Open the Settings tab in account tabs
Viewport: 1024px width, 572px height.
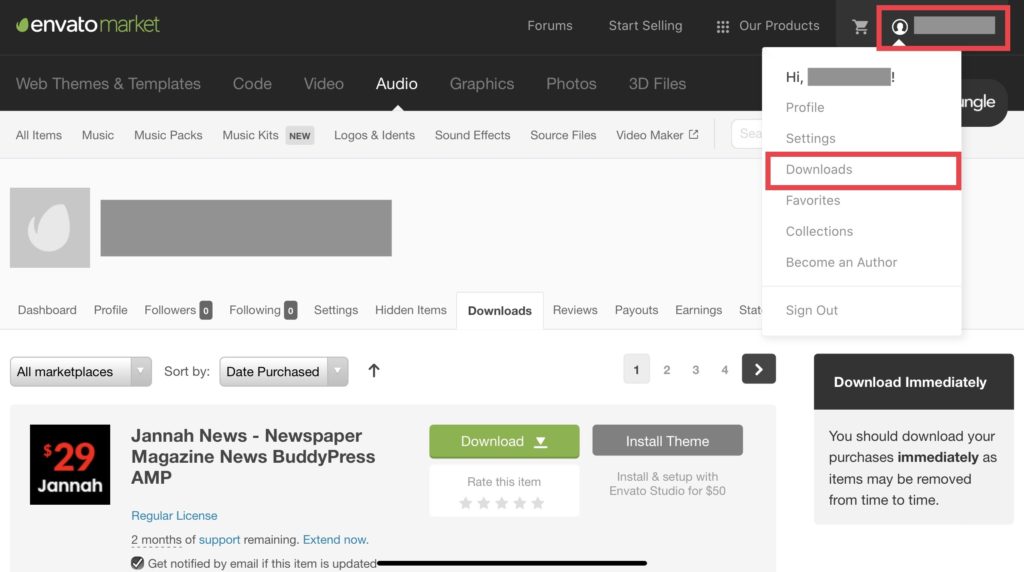tap(336, 310)
